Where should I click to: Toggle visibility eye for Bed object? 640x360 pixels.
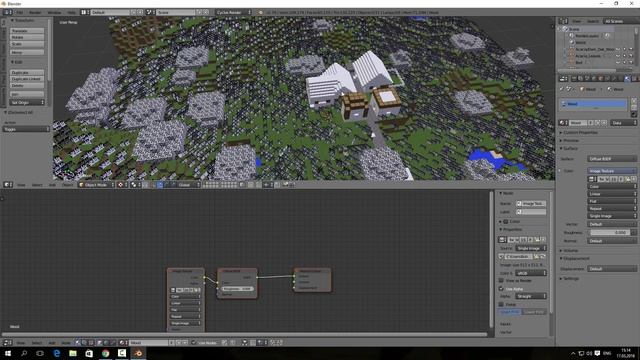618,62
